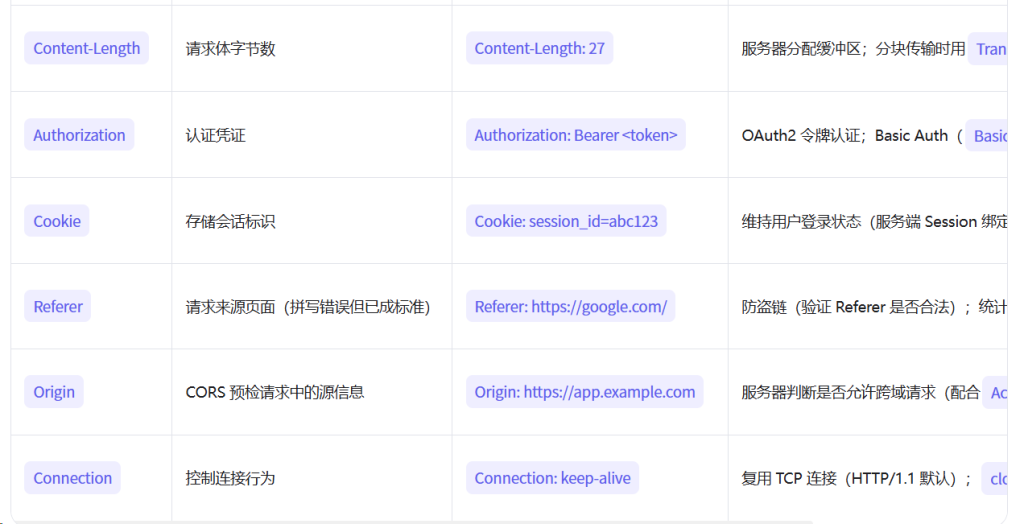Screen dimensions: 1024x524
Task: Click the '存储会话标识' description text
Action: coord(230,221)
